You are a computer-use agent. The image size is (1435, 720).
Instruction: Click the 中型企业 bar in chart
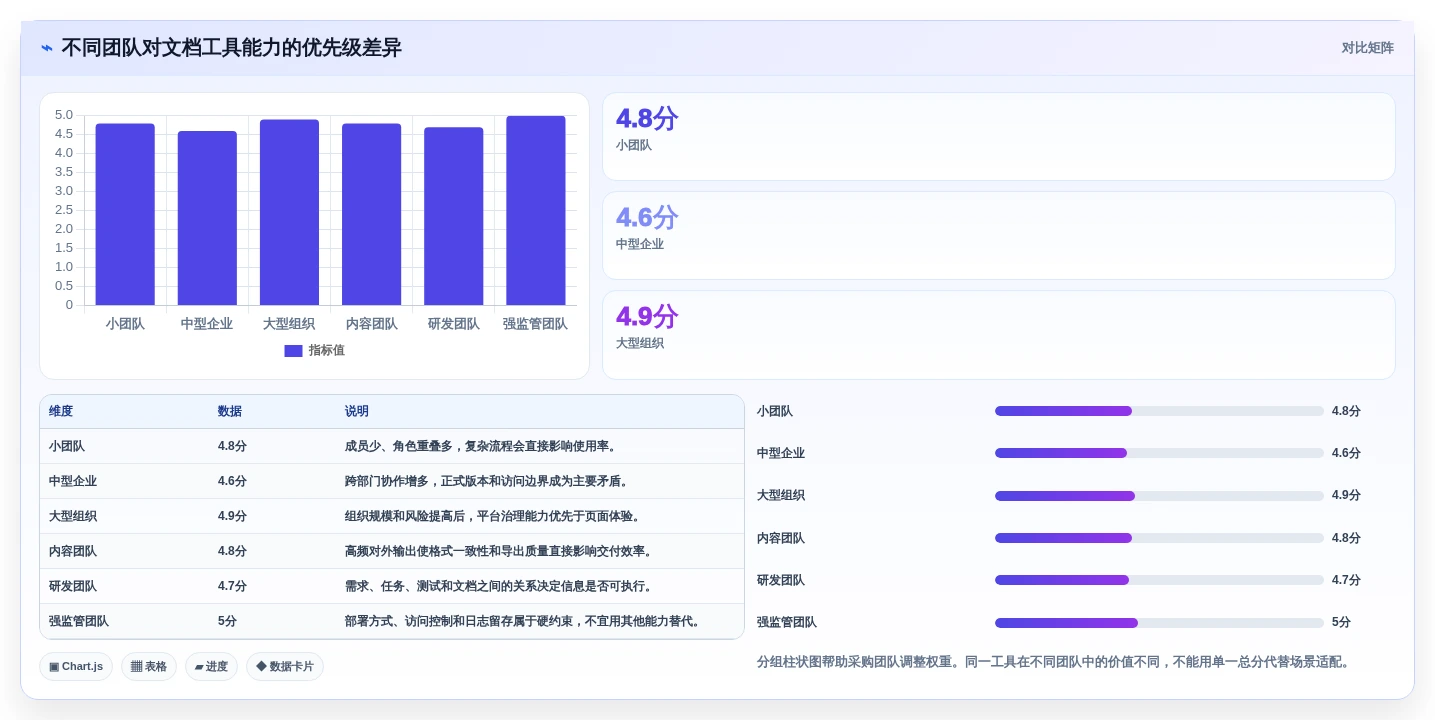click(x=207, y=218)
